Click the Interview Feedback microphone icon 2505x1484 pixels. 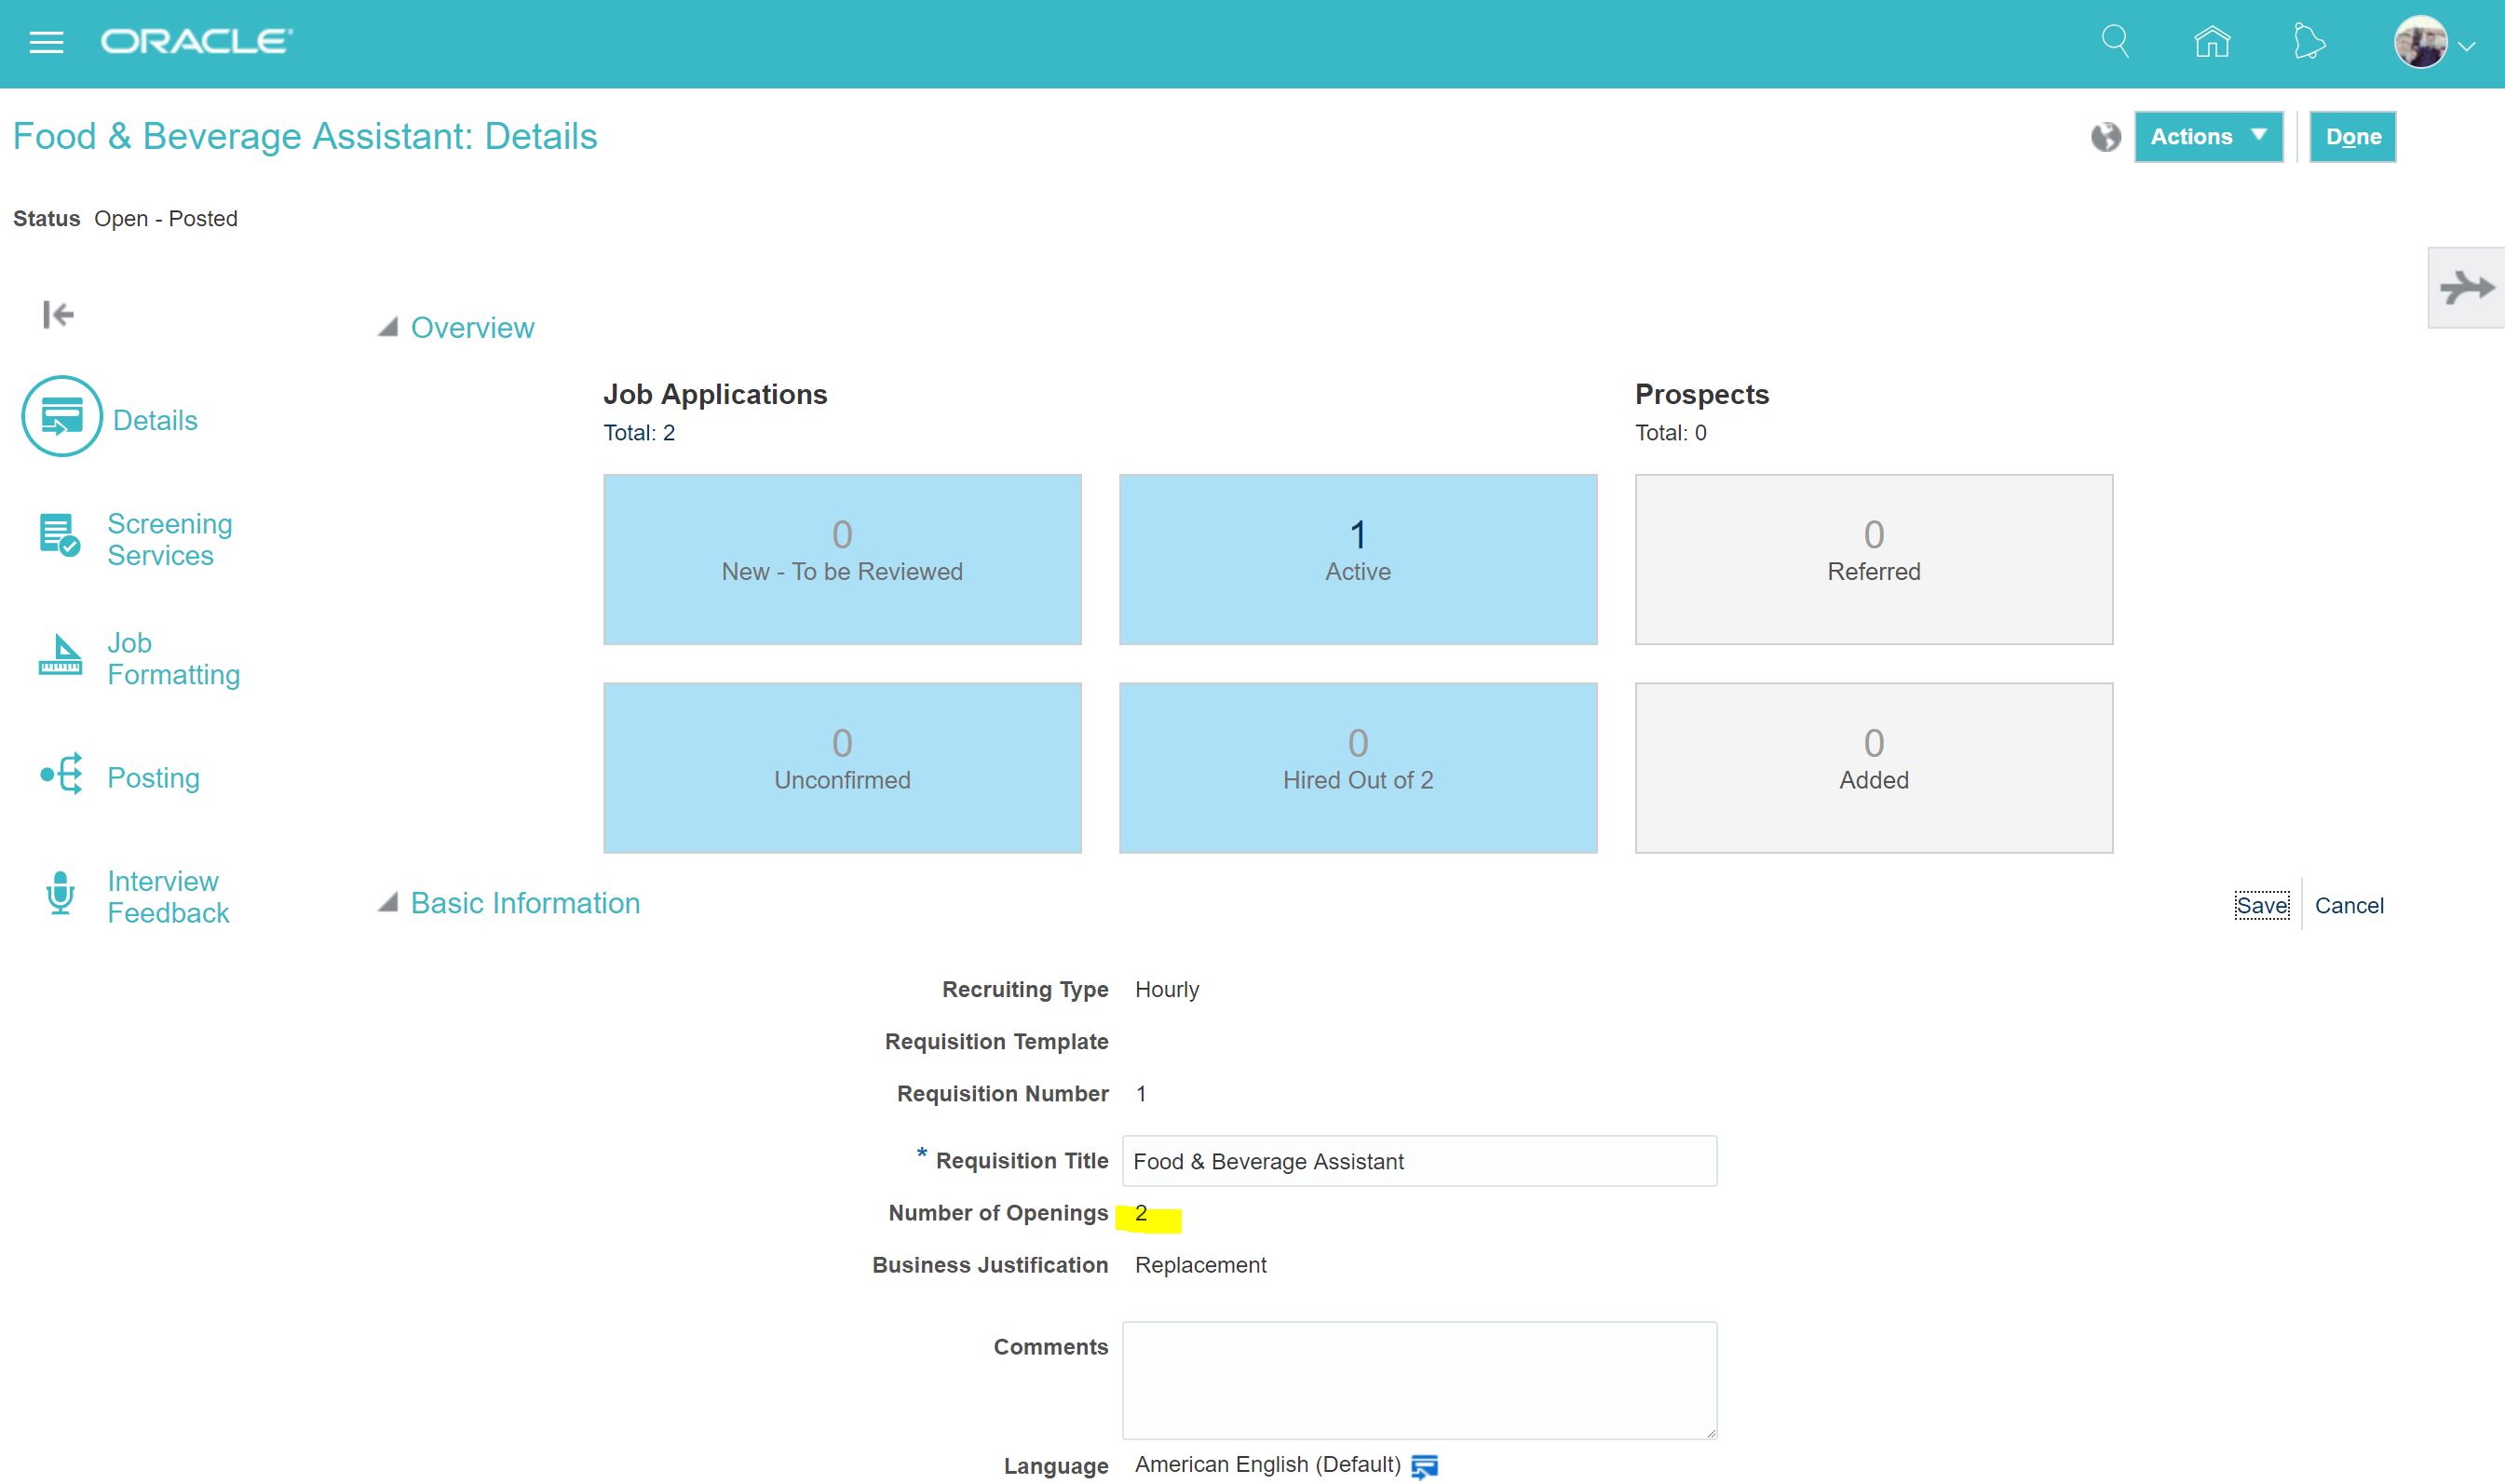tap(60, 893)
